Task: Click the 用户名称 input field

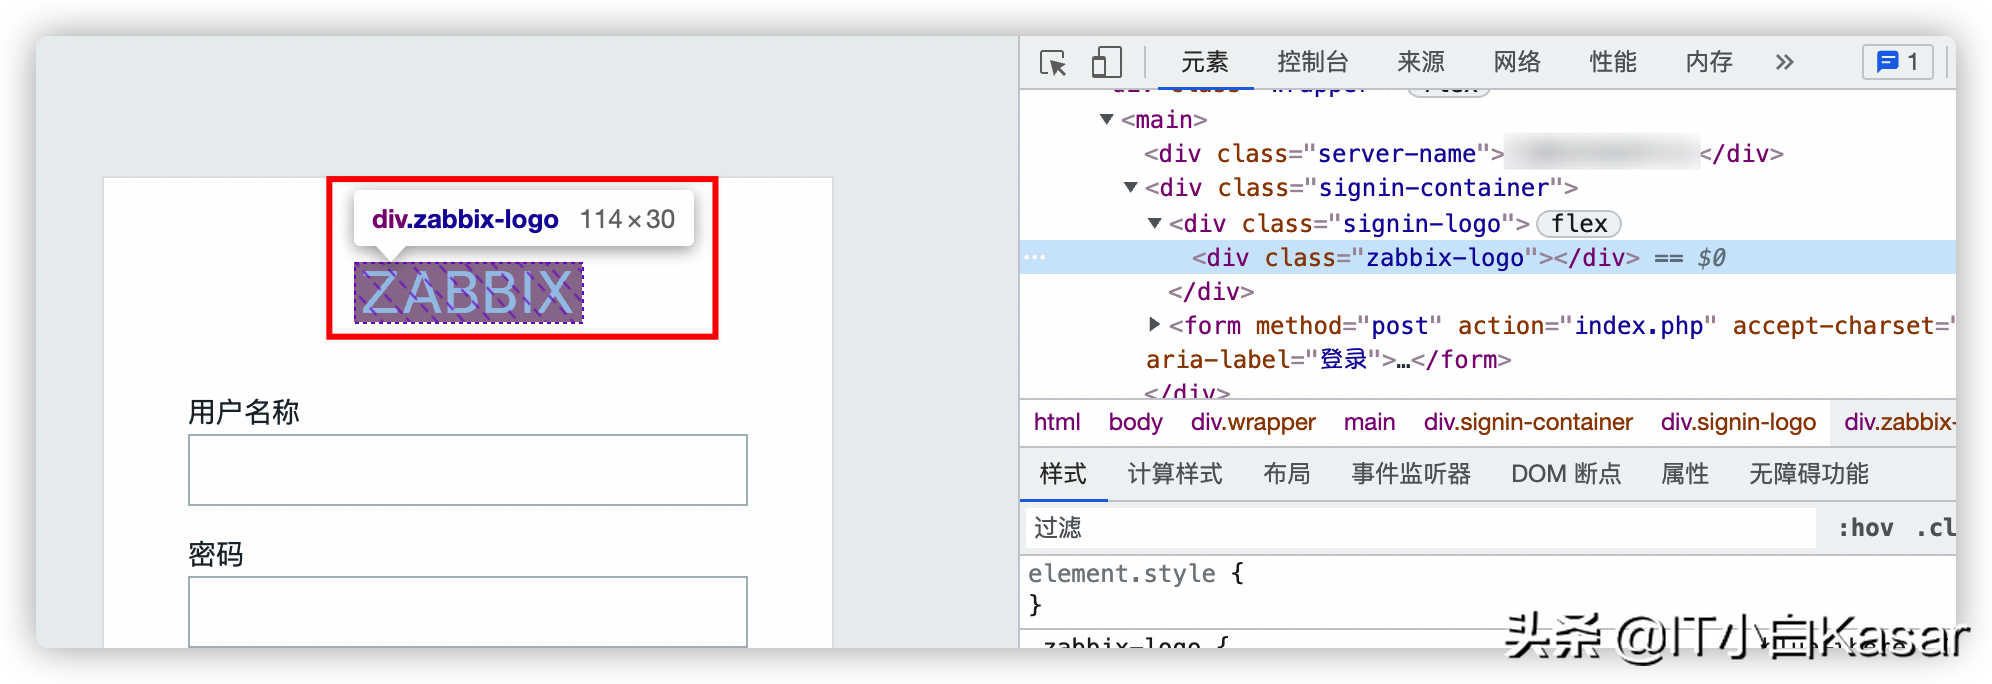Action: [468, 470]
